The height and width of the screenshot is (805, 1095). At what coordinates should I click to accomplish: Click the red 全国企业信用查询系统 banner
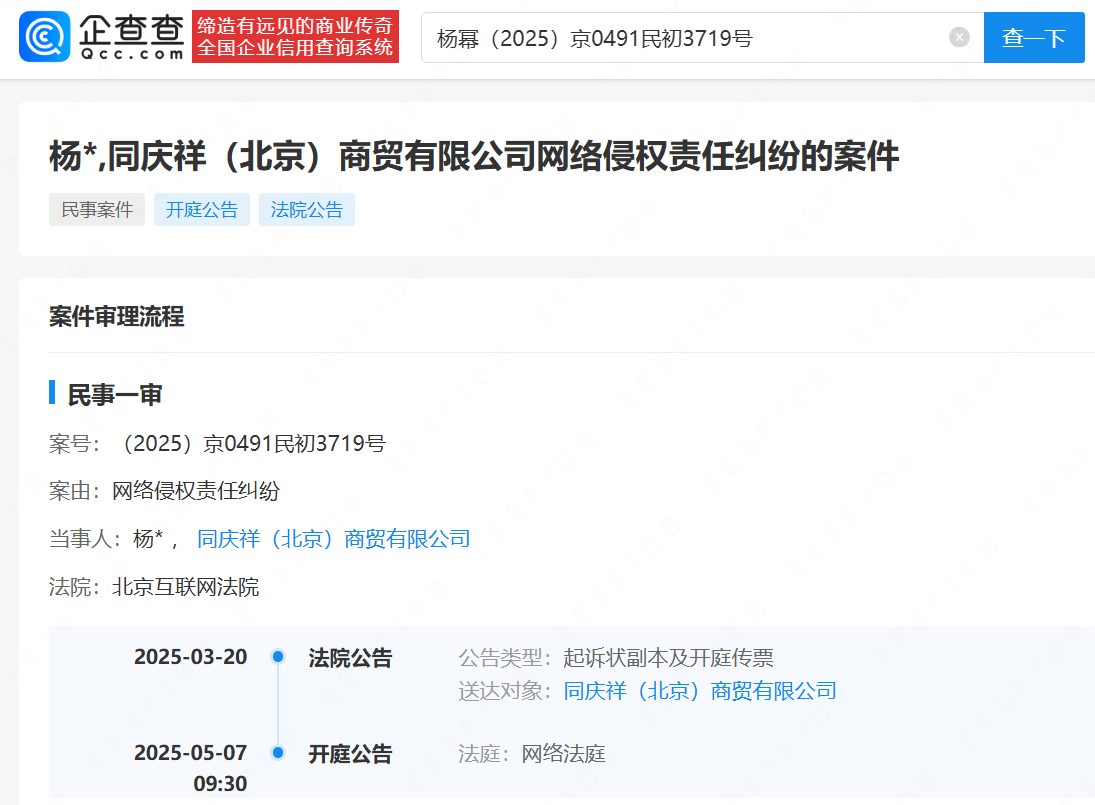tap(295, 36)
